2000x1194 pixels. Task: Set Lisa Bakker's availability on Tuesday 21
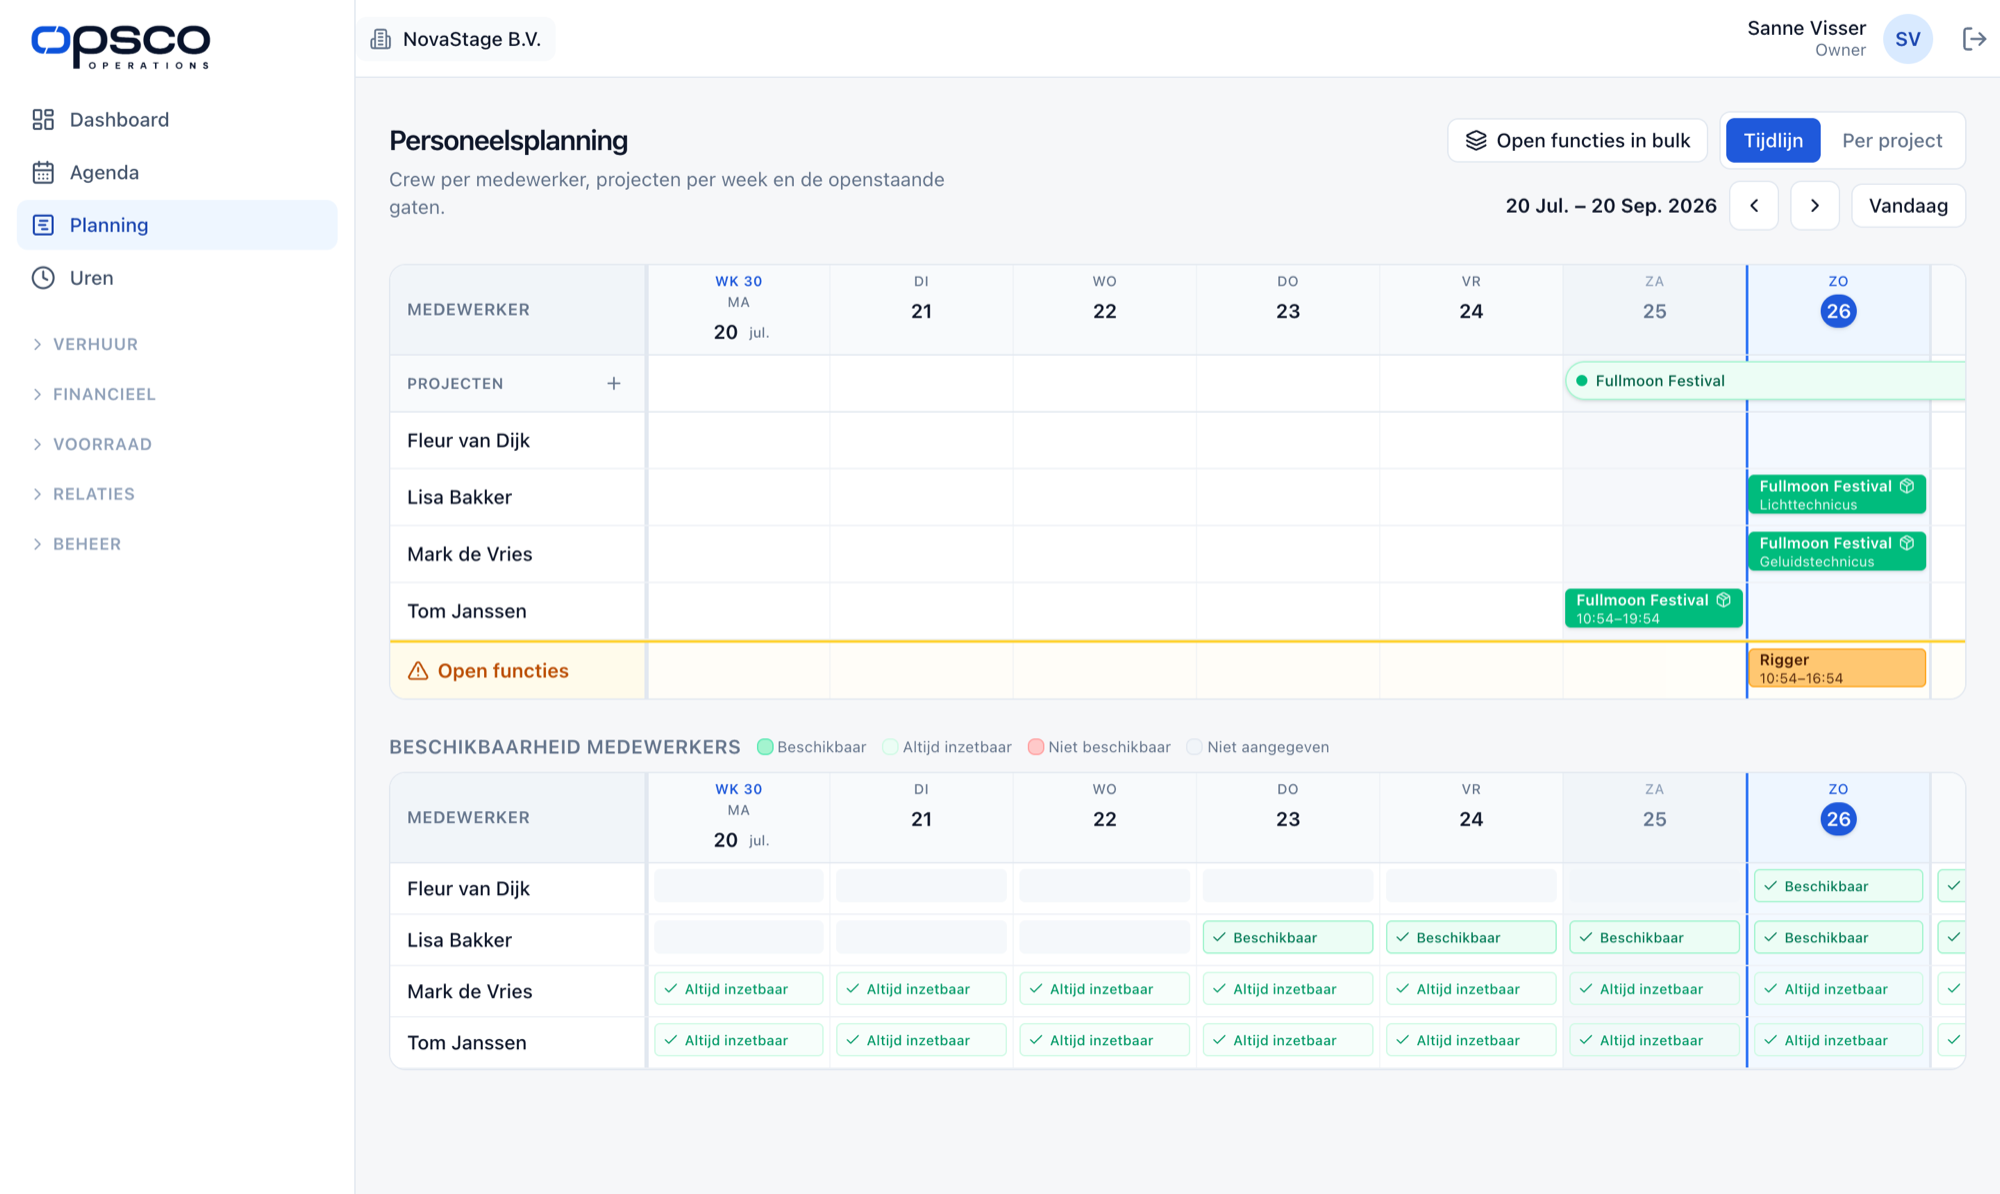[921, 937]
